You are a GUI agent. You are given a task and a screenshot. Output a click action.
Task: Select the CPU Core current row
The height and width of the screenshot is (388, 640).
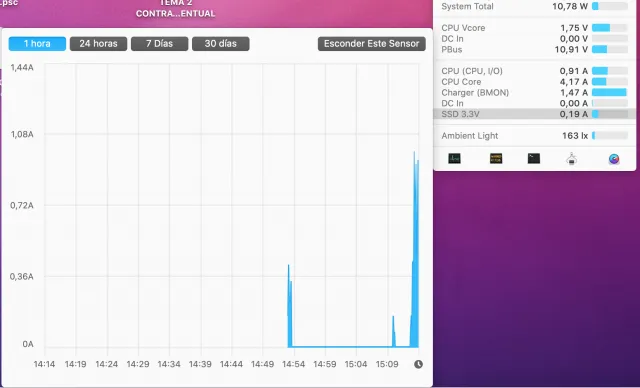[534, 82]
